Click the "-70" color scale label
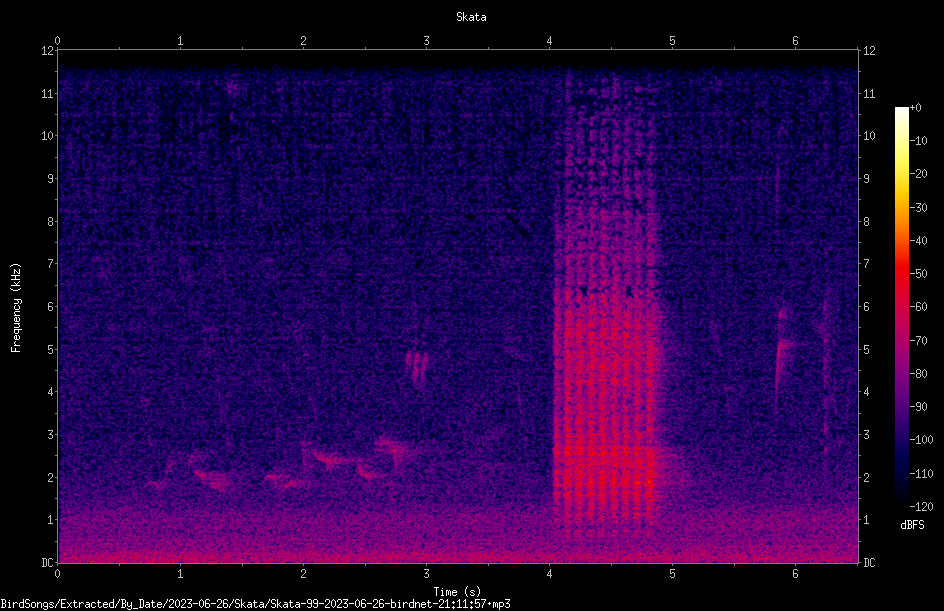 click(918, 341)
